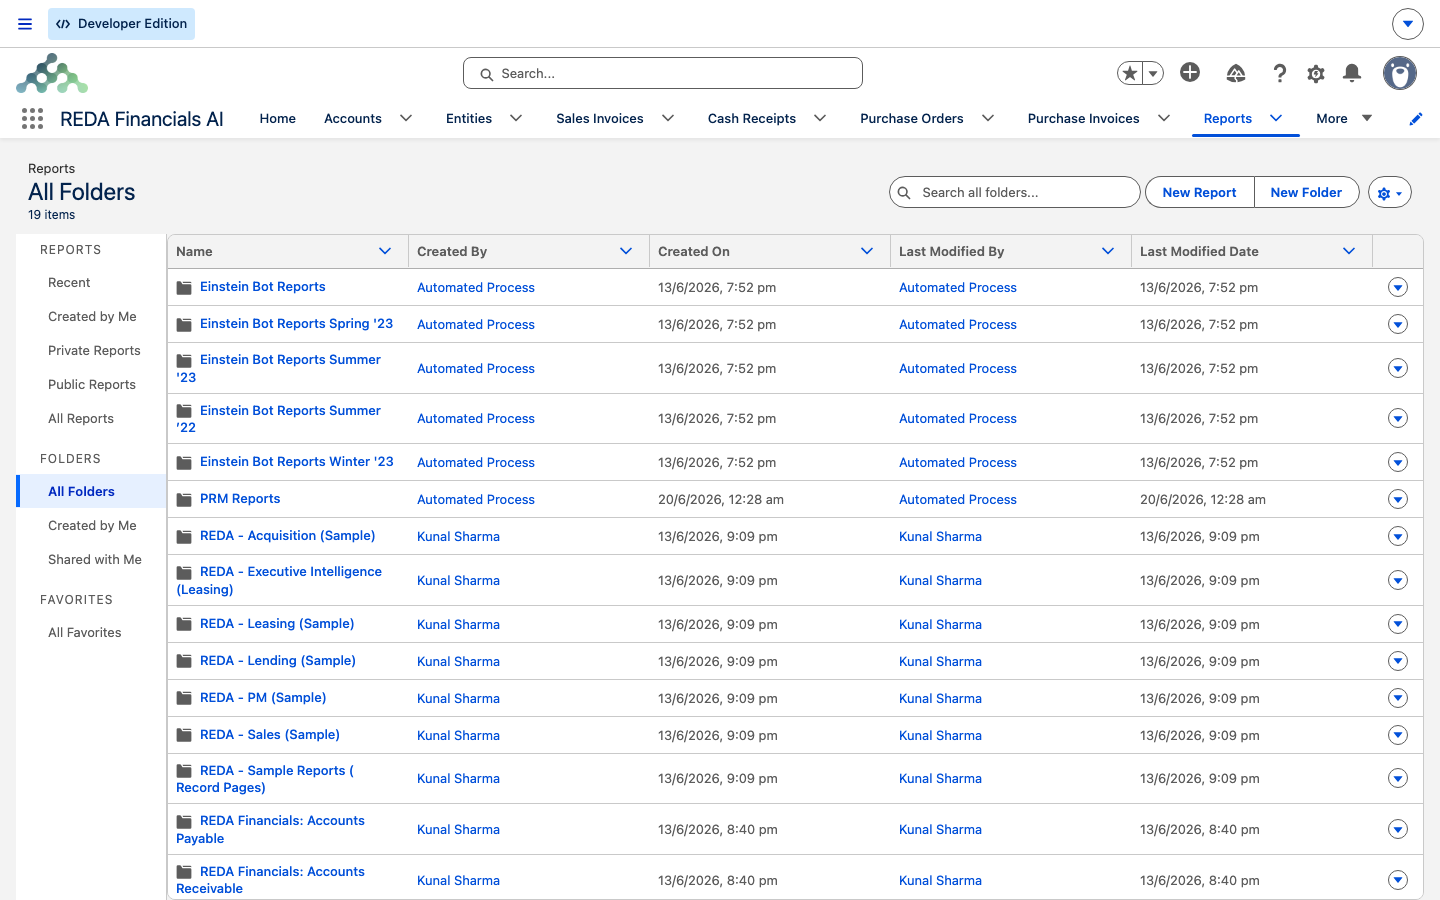This screenshot has height=900, width=1440.
Task: Open the Setup gear icon
Action: (1316, 73)
